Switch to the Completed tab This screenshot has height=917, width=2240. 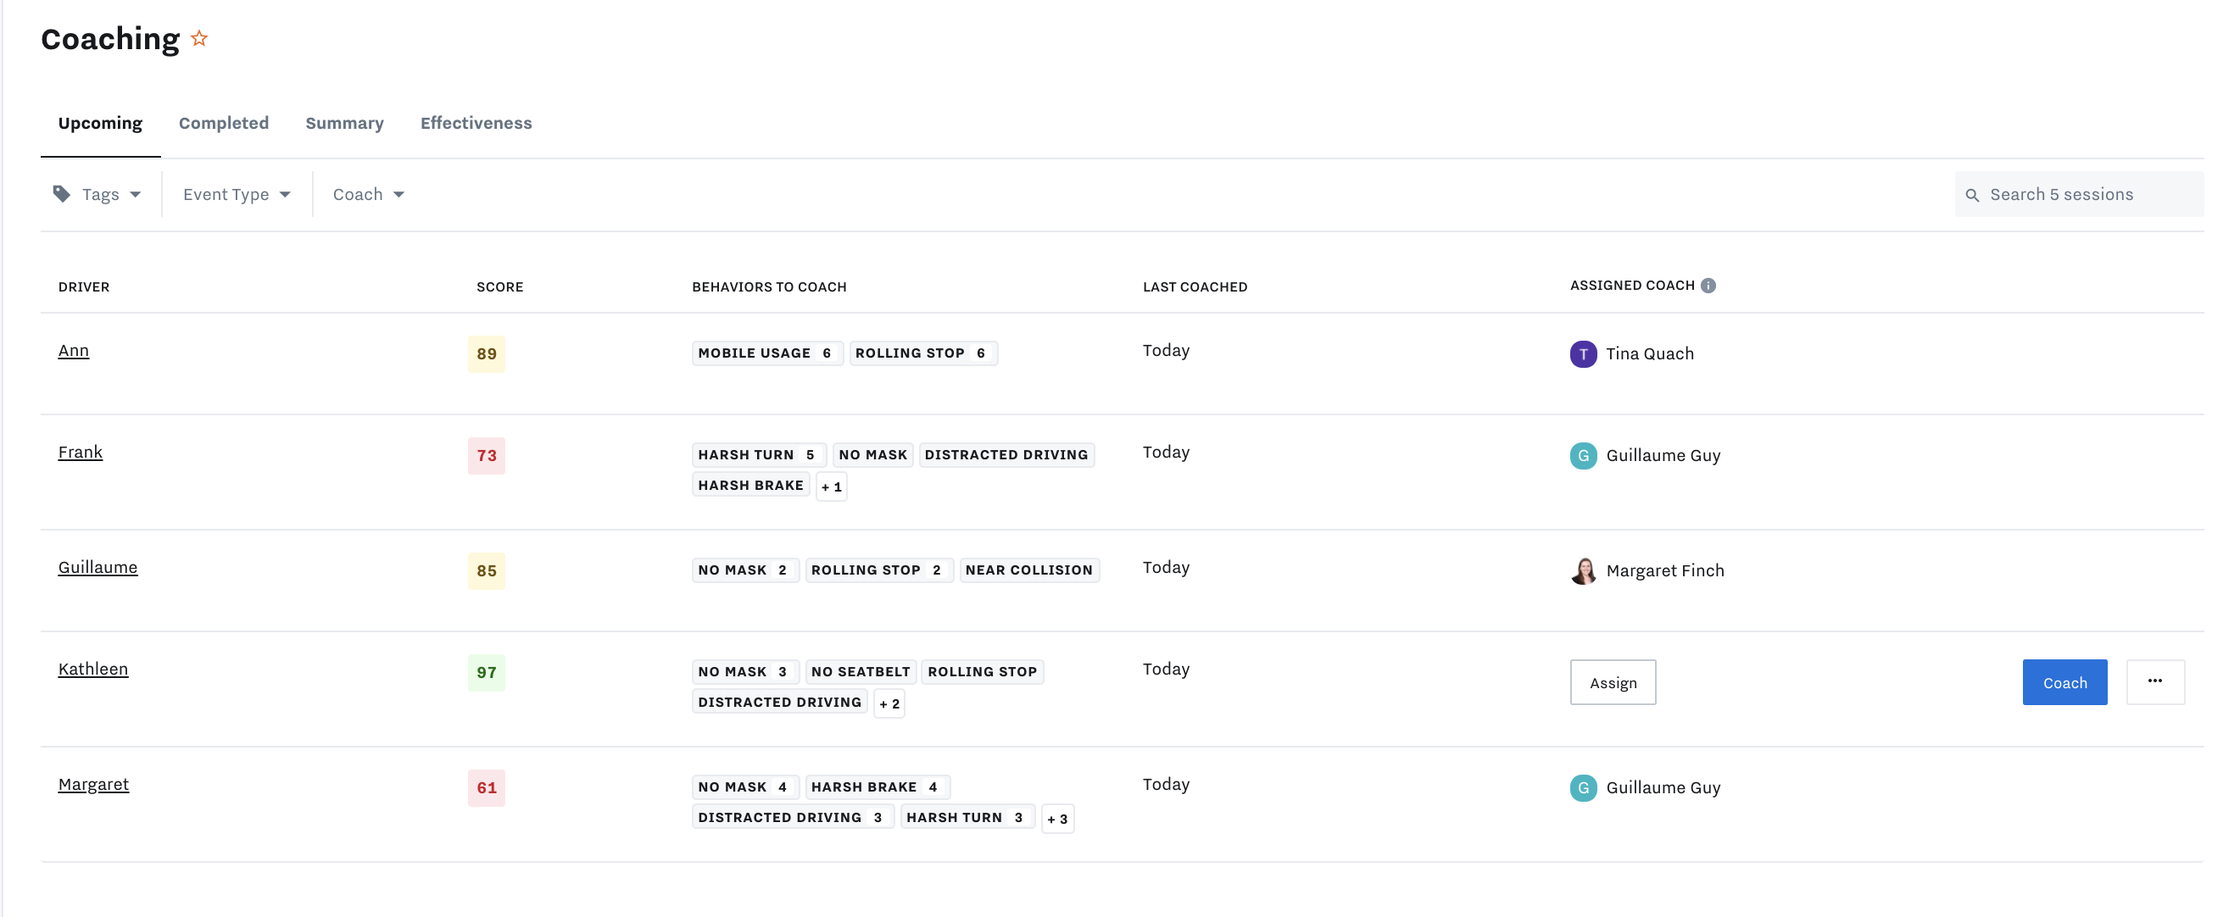point(224,123)
